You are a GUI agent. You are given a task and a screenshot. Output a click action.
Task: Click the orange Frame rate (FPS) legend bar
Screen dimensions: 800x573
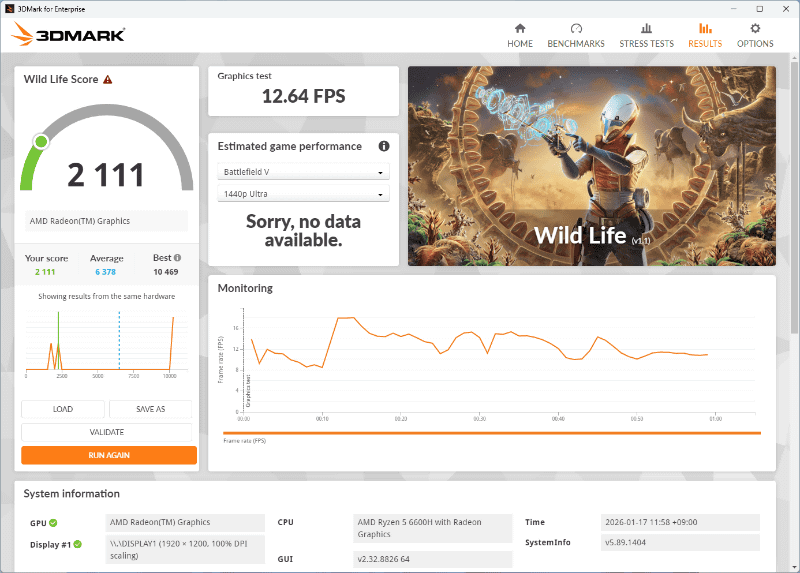492,433
